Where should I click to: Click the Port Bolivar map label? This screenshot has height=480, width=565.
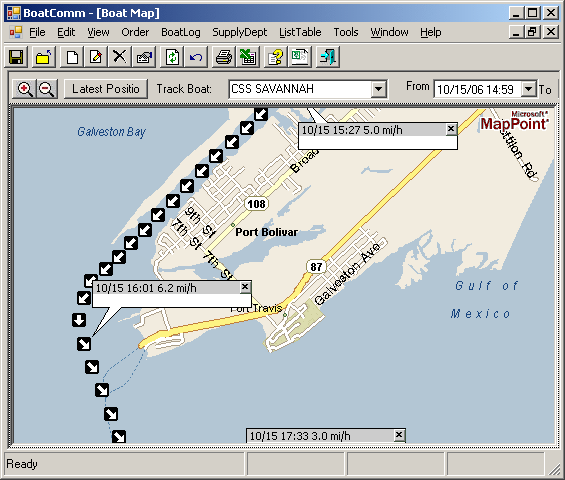coord(266,232)
